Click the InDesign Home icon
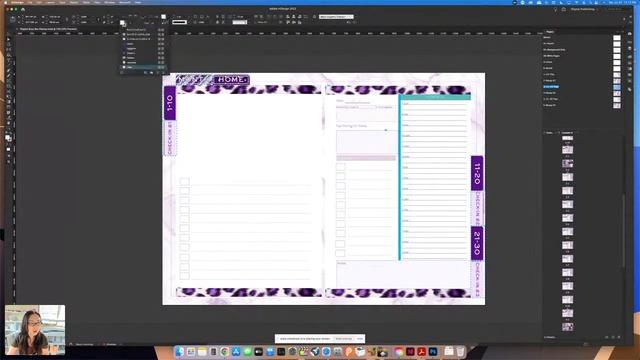Viewport: 640px width, 360px height. pyautogui.click(x=23, y=9)
